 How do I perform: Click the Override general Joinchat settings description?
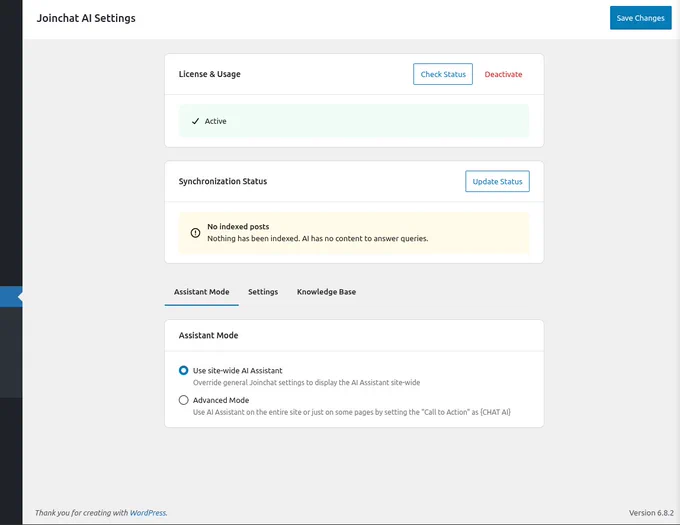point(307,382)
